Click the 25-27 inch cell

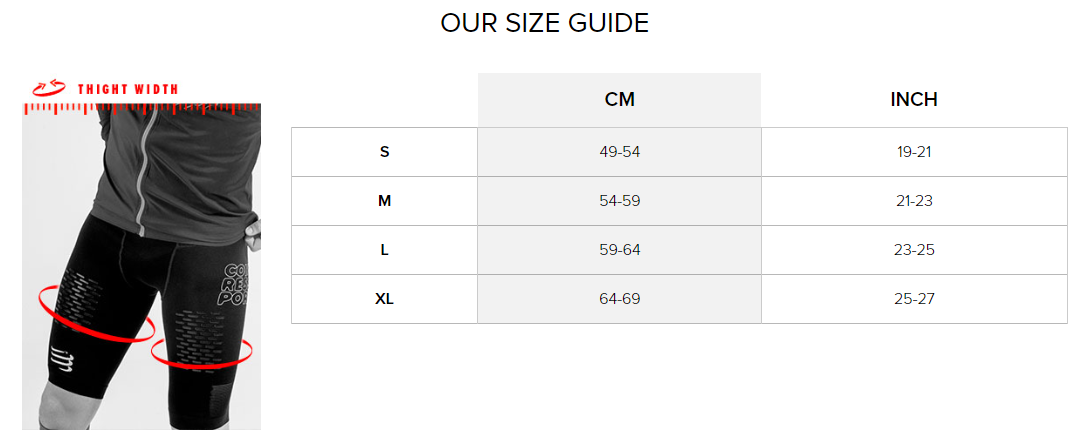click(914, 299)
